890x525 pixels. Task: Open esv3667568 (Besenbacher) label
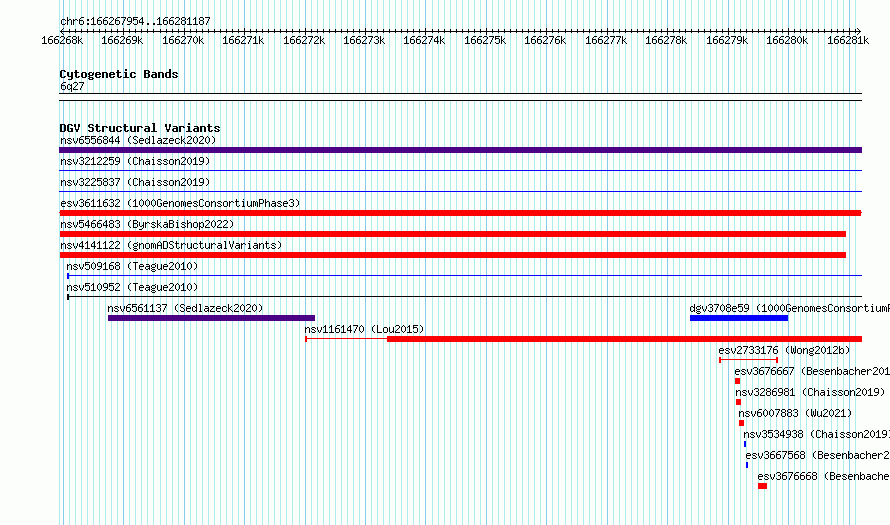[818, 455]
